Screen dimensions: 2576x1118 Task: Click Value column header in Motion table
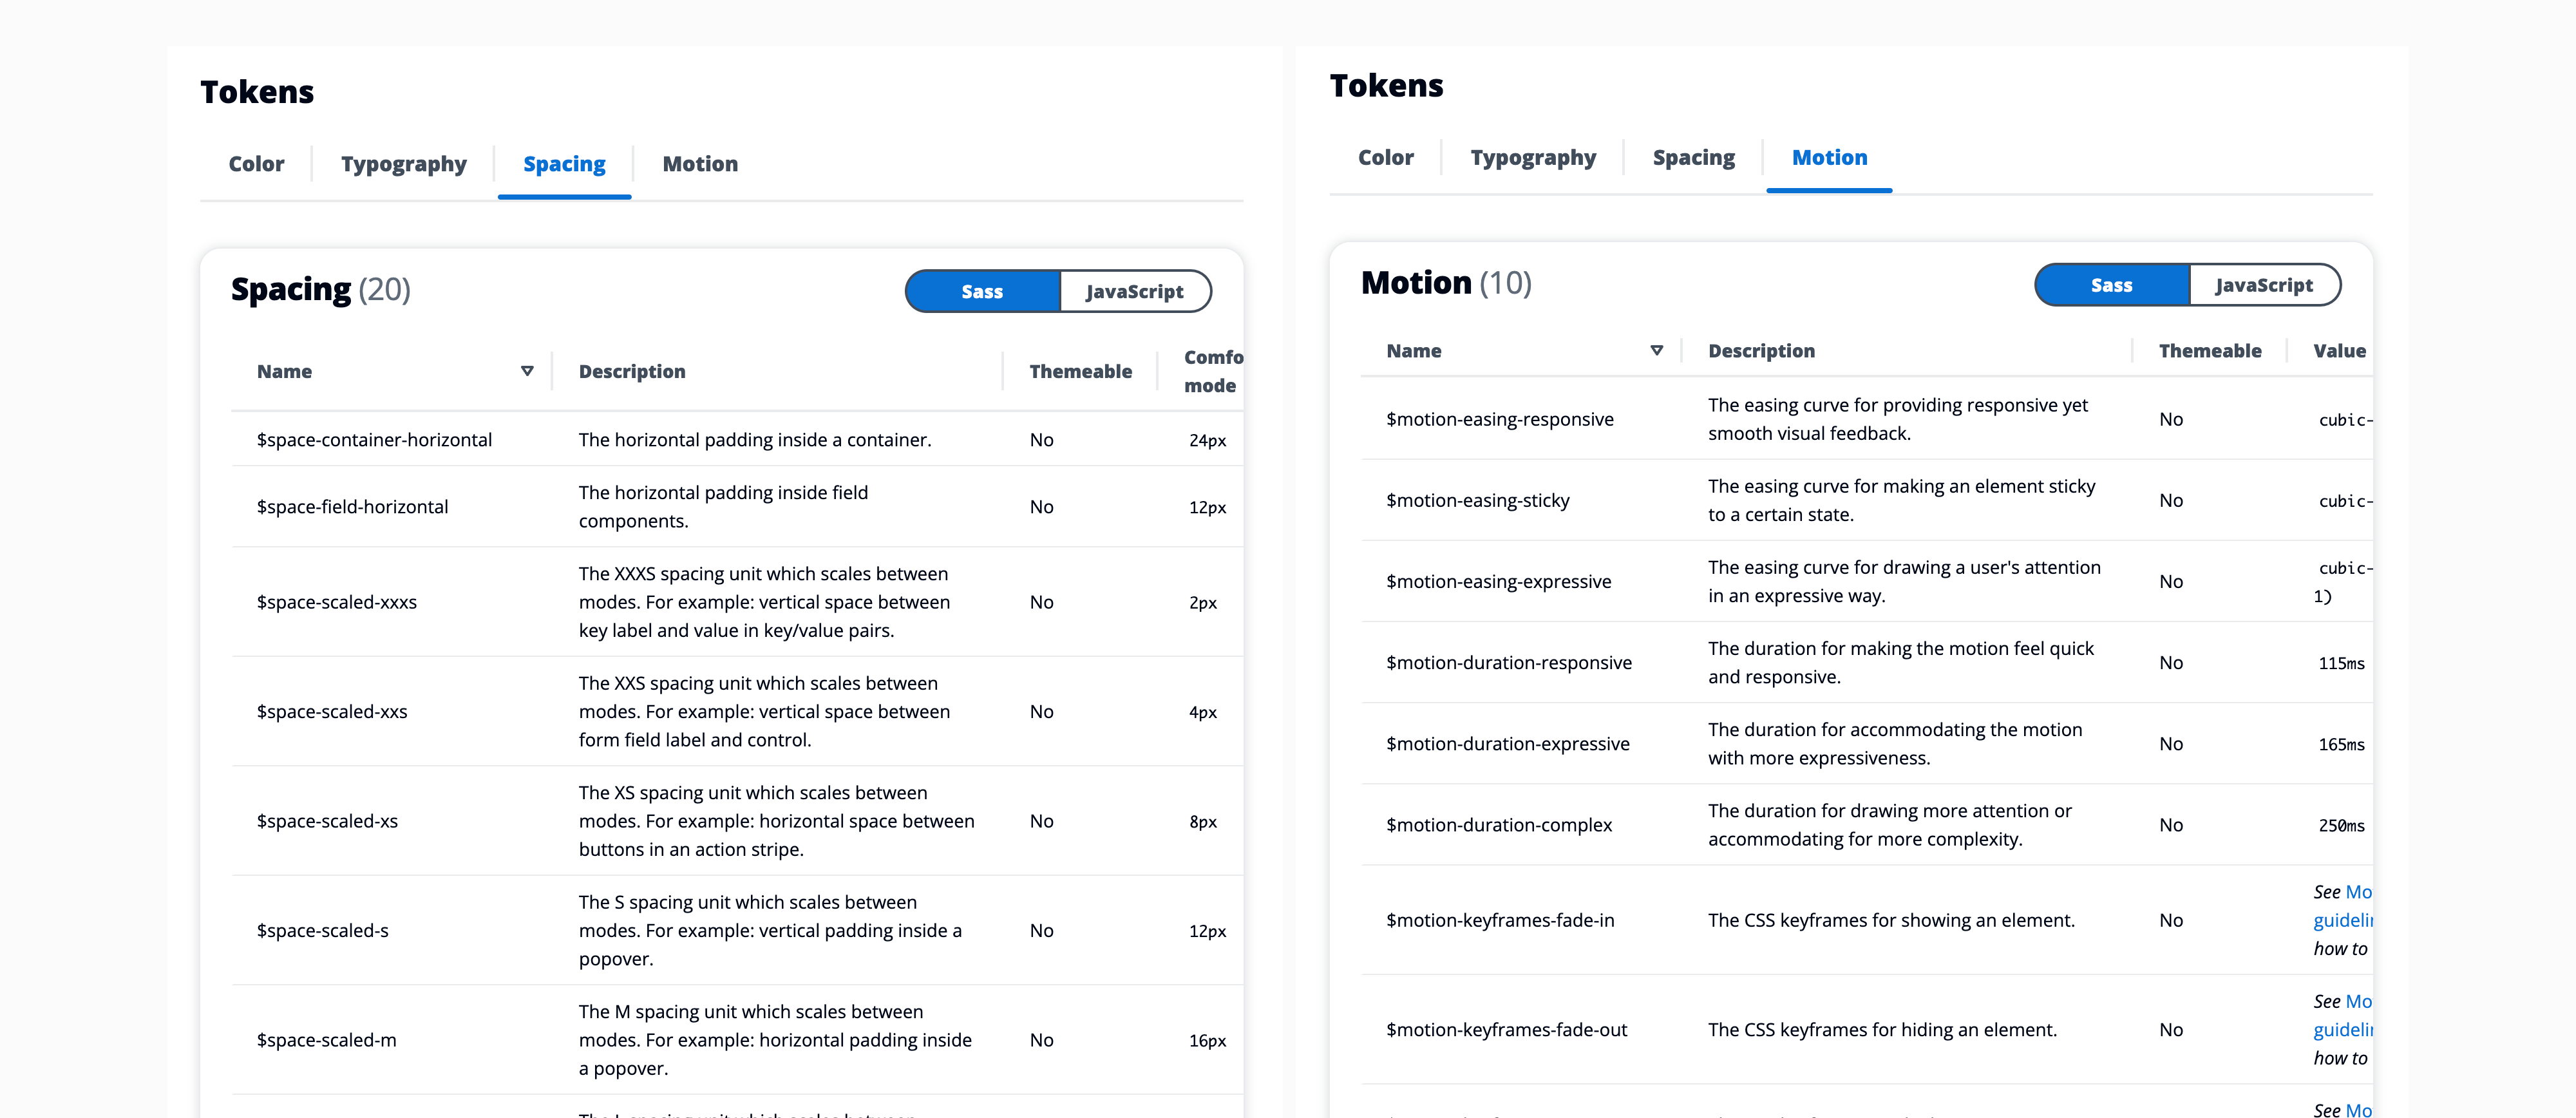[x=2339, y=351]
